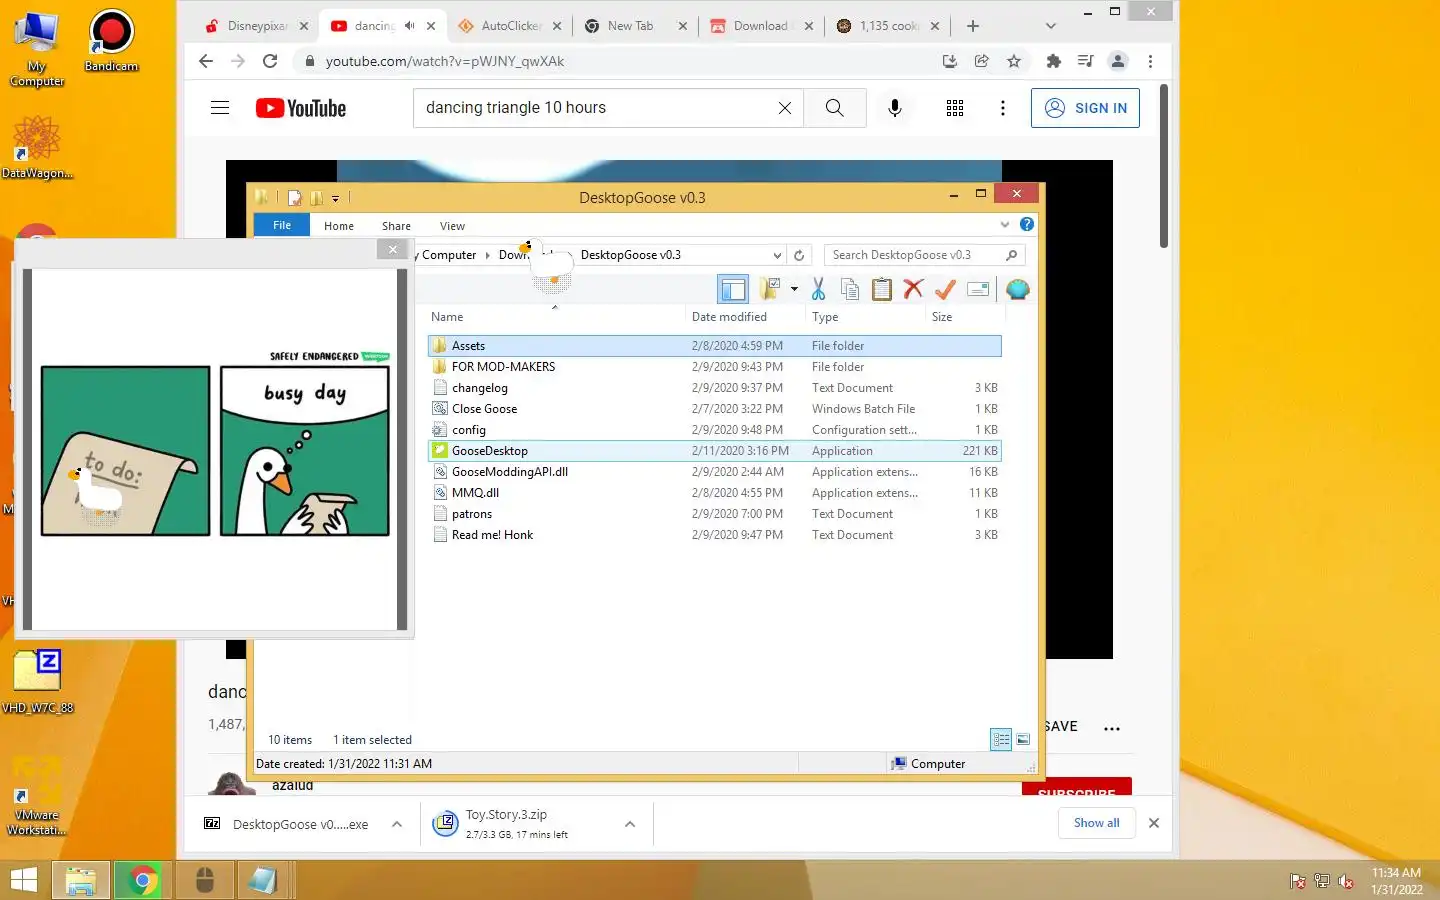1440x900 pixels.
Task: Switch to the Download tab
Action: point(760,26)
